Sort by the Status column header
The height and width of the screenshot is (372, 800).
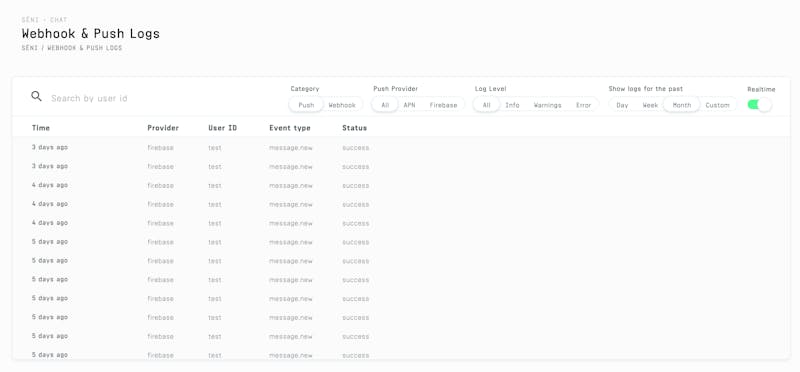tap(355, 128)
